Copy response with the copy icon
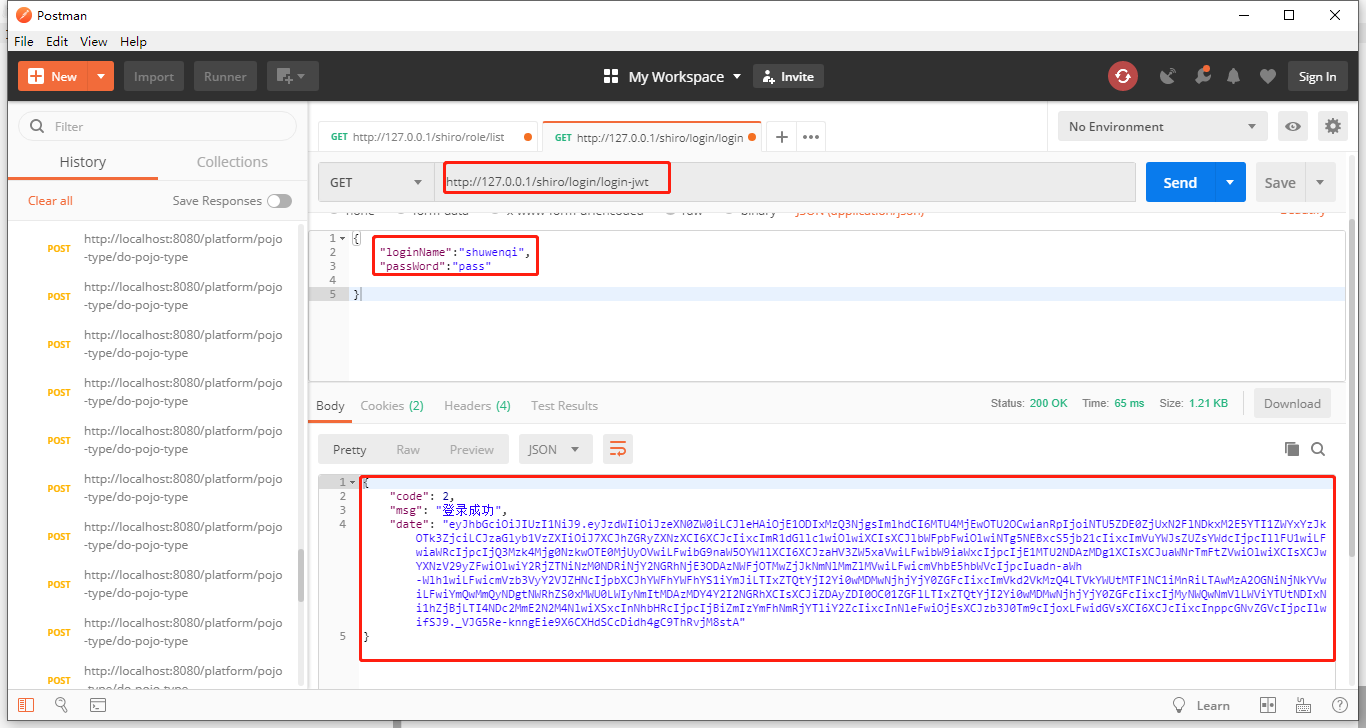Viewport: 1366px width, 728px height. pos(1292,449)
